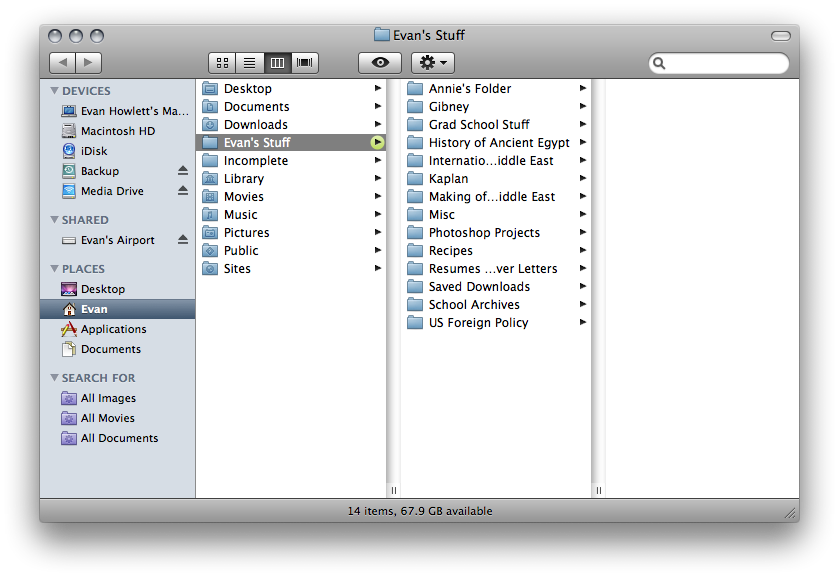Image resolution: width=839 pixels, height=577 pixels.
Task: Open the Misc folder
Action: [496, 215]
